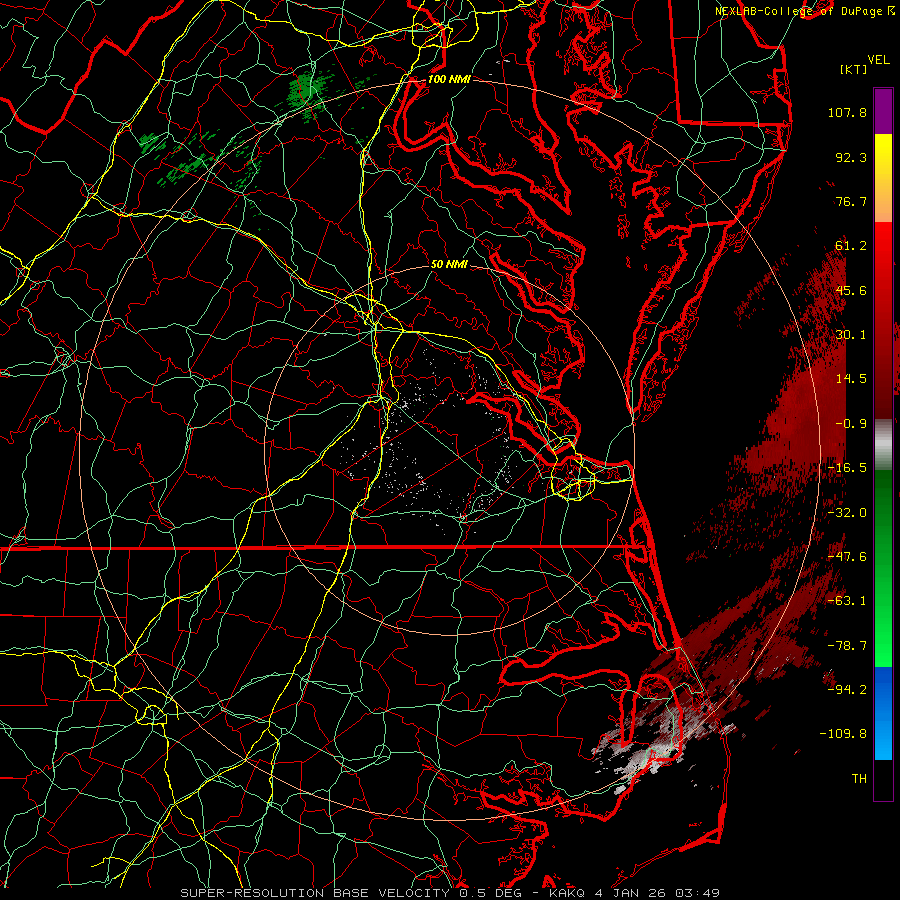Click the 14.5 legend value
This screenshot has width=900, height=900.
pyautogui.click(x=851, y=379)
